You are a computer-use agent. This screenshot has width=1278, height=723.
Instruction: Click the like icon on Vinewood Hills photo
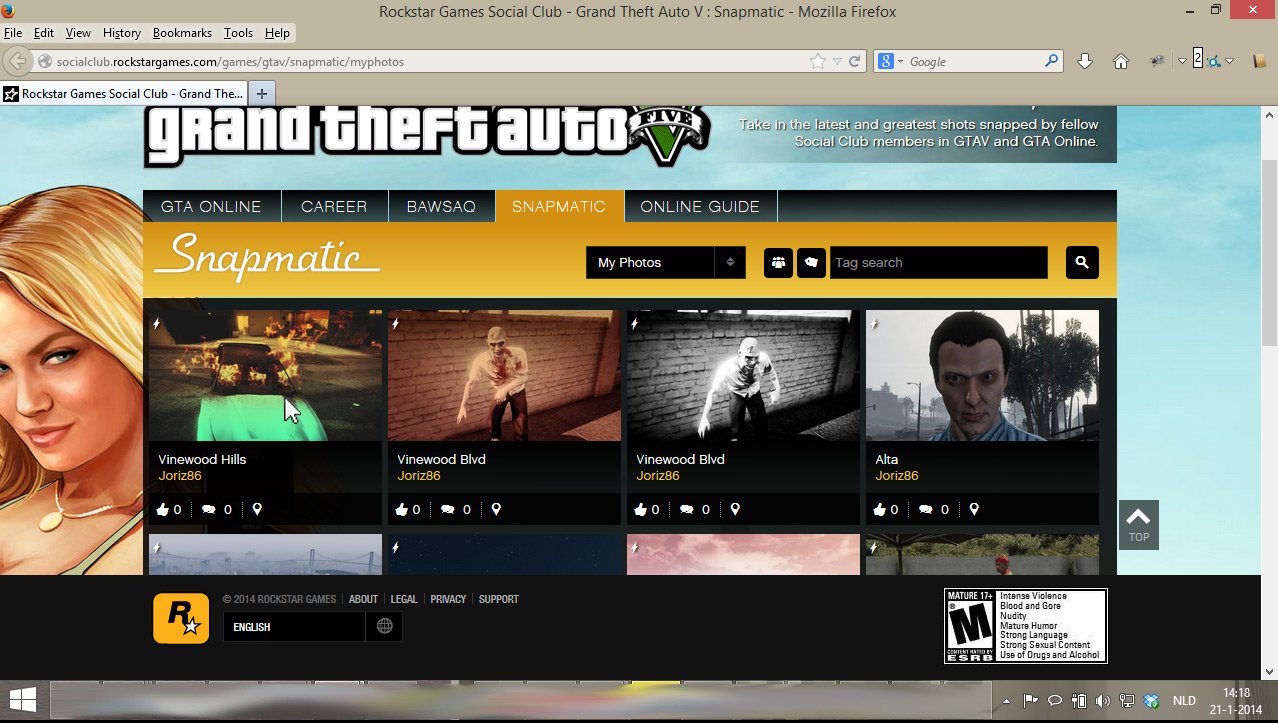163,509
